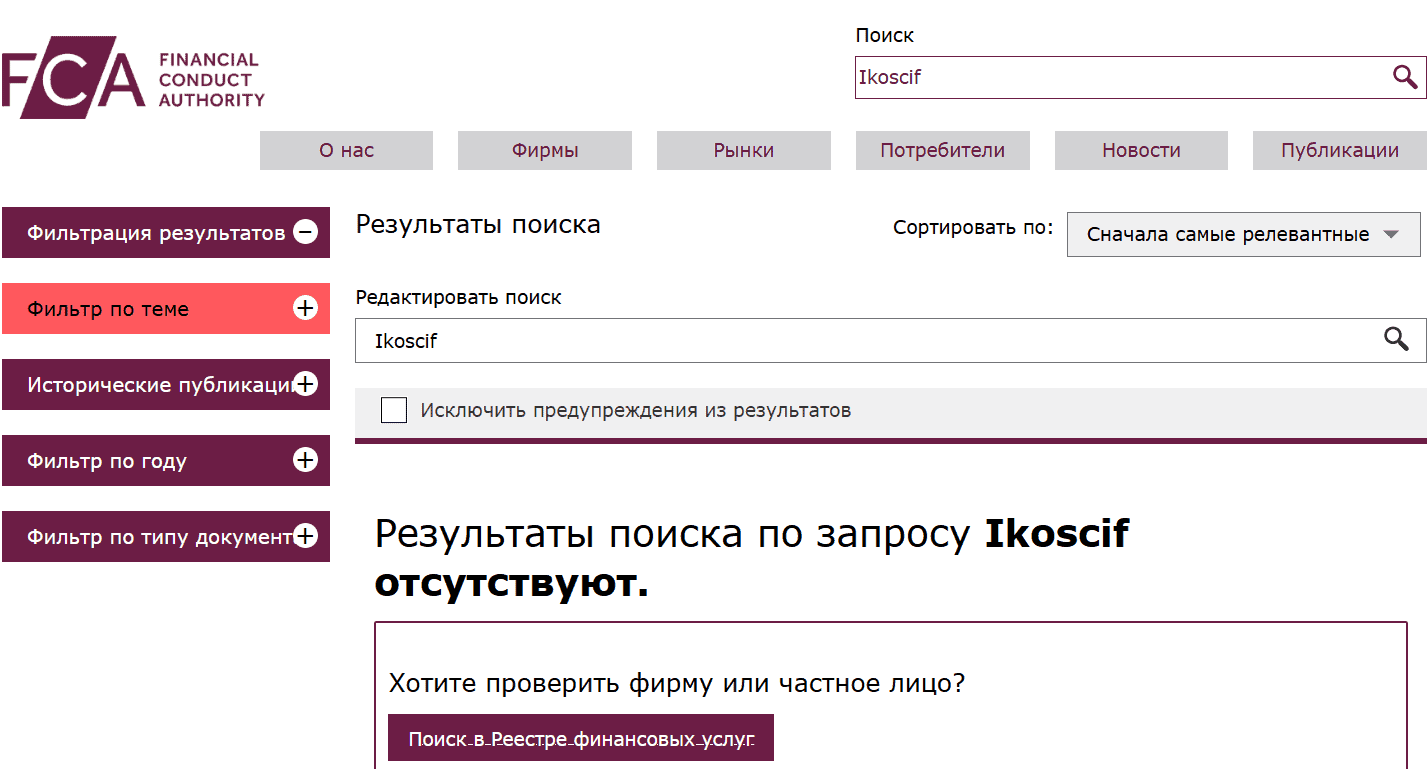Viewport: 1428px width, 769px height.
Task: Open the Фирмы menu
Action: 544,150
